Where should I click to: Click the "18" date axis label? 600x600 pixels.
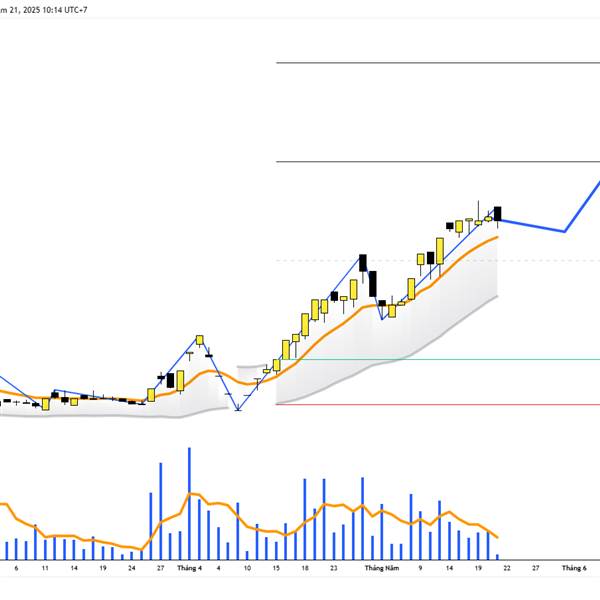305,568
